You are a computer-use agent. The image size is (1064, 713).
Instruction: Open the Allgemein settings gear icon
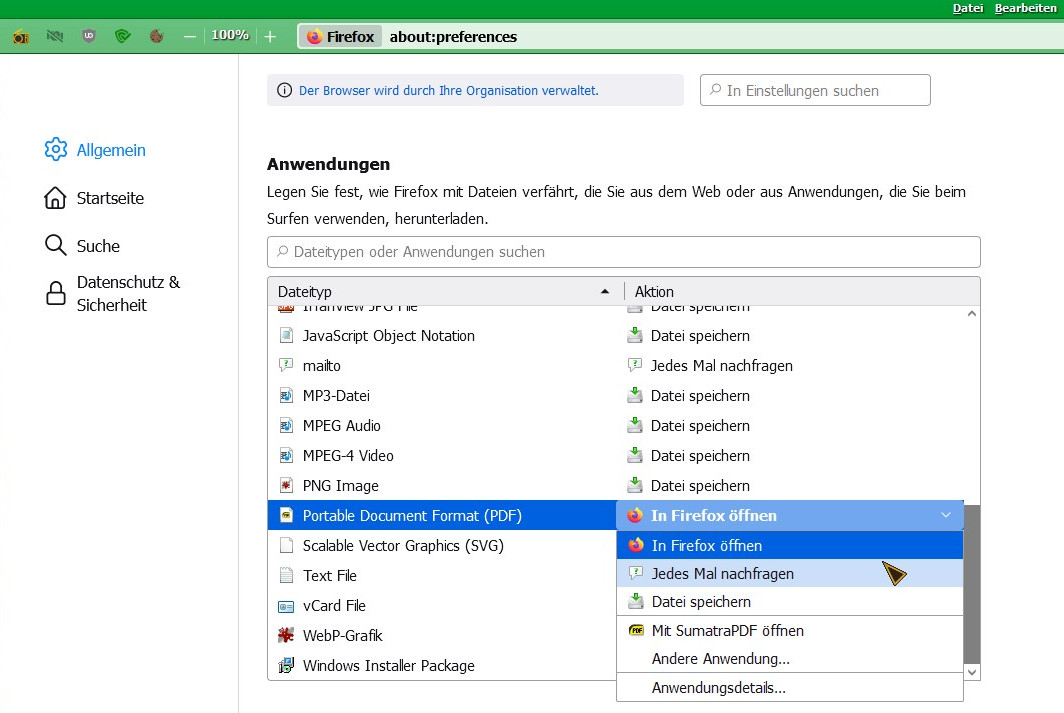click(55, 150)
